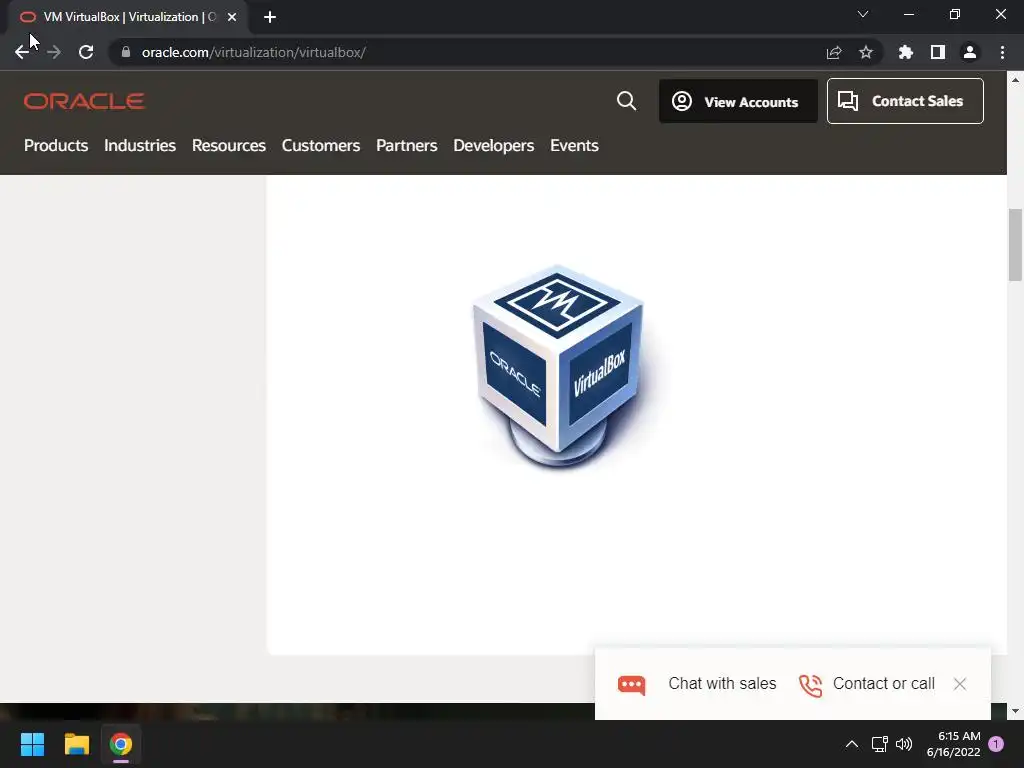This screenshot has height=768, width=1024.
Task: Click the share page icon in address bar
Action: coord(834,52)
